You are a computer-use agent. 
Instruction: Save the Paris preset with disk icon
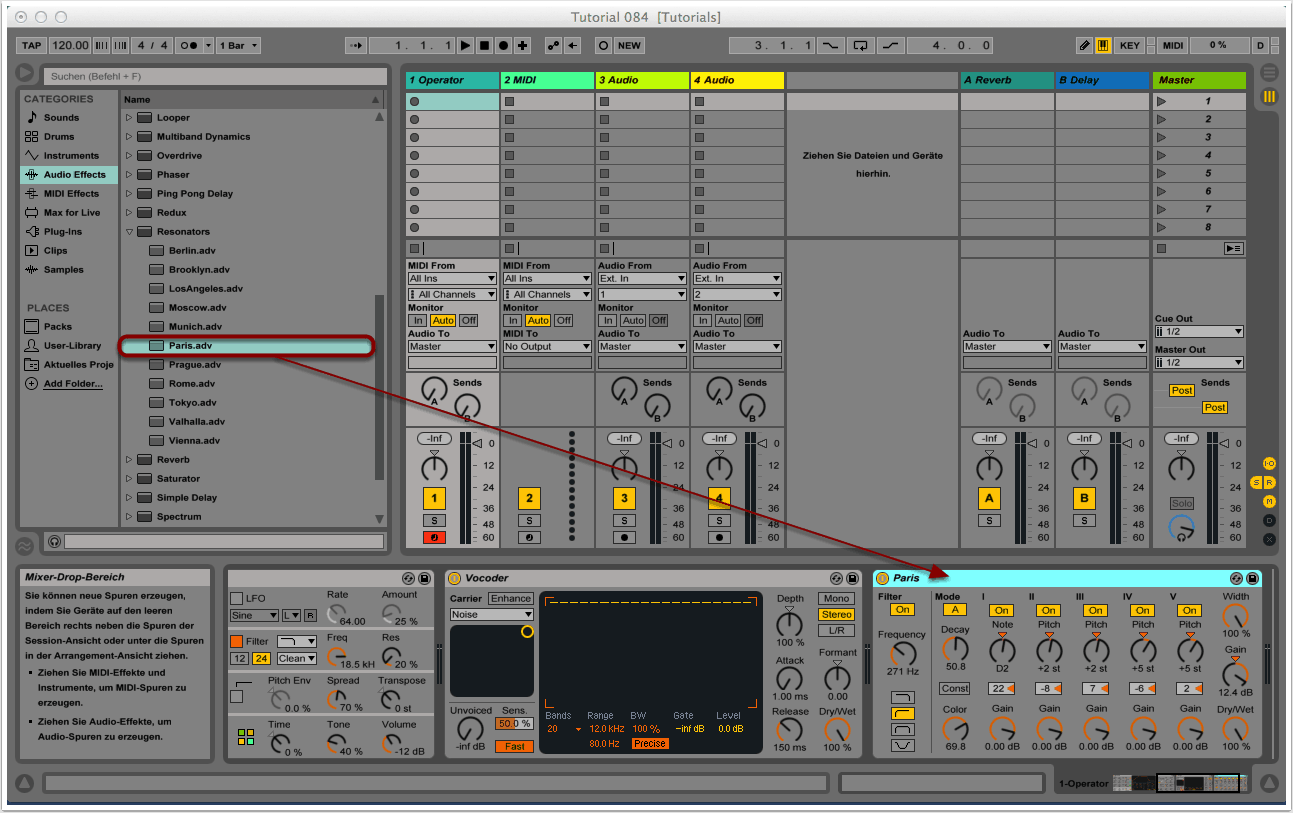click(x=1252, y=578)
